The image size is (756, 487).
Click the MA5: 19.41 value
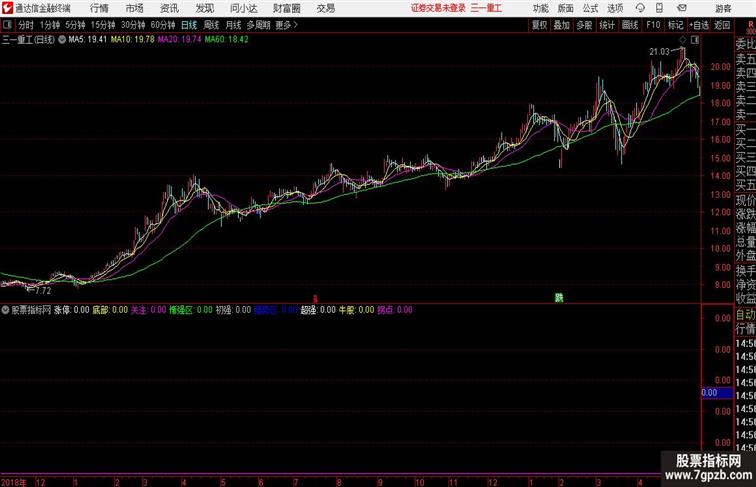[x=88, y=40]
